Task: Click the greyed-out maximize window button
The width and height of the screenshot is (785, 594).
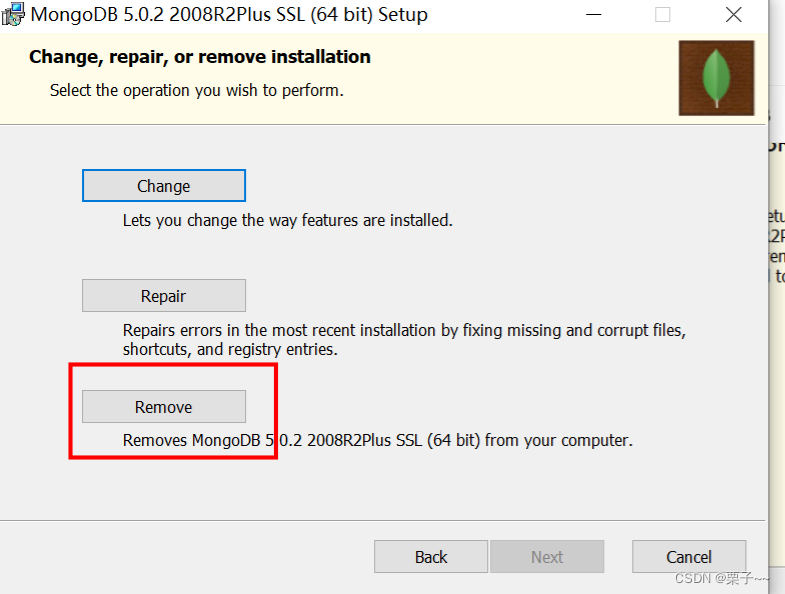Action: click(662, 15)
